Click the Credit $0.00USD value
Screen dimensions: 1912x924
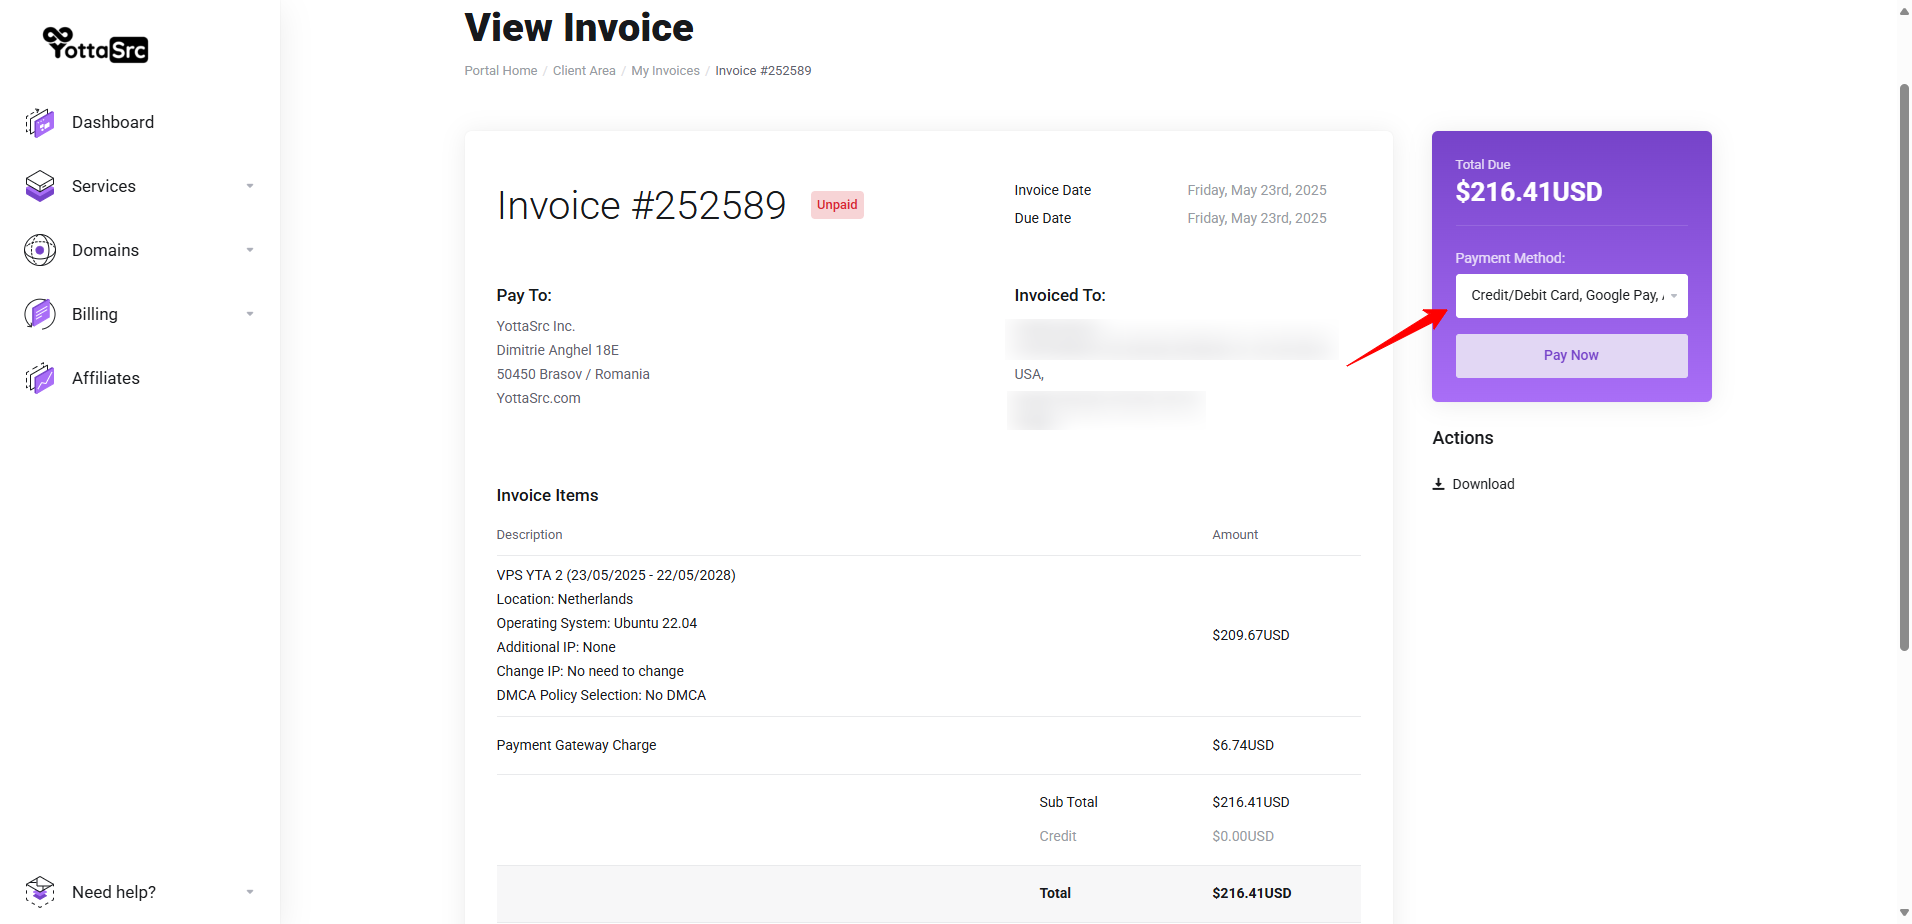(1243, 836)
